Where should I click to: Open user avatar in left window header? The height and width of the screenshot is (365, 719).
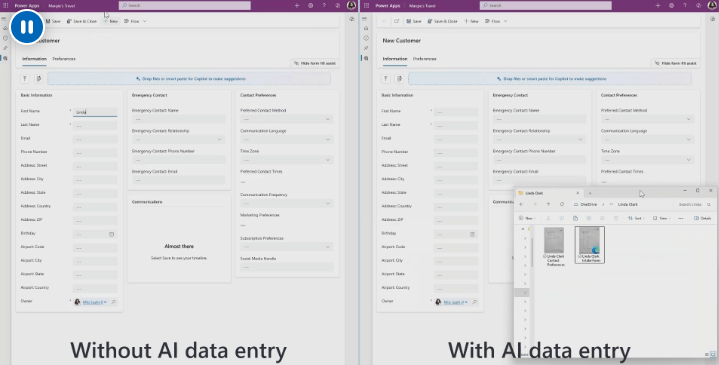point(351,6)
